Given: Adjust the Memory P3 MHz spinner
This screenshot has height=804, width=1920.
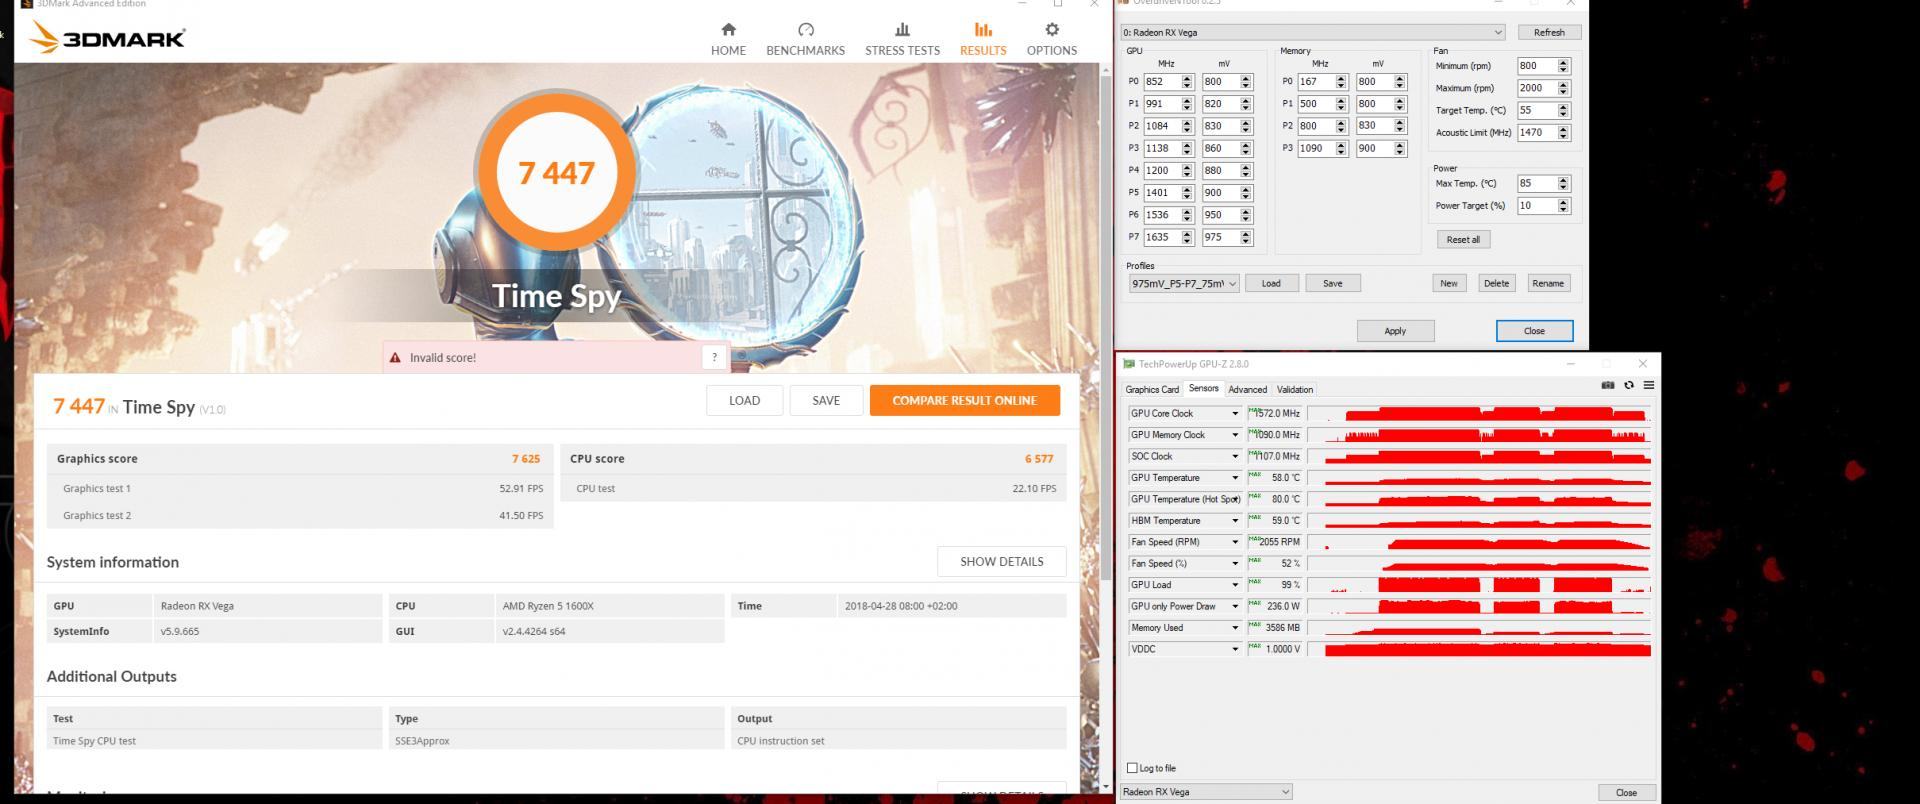Looking at the screenshot, I should click(1341, 148).
